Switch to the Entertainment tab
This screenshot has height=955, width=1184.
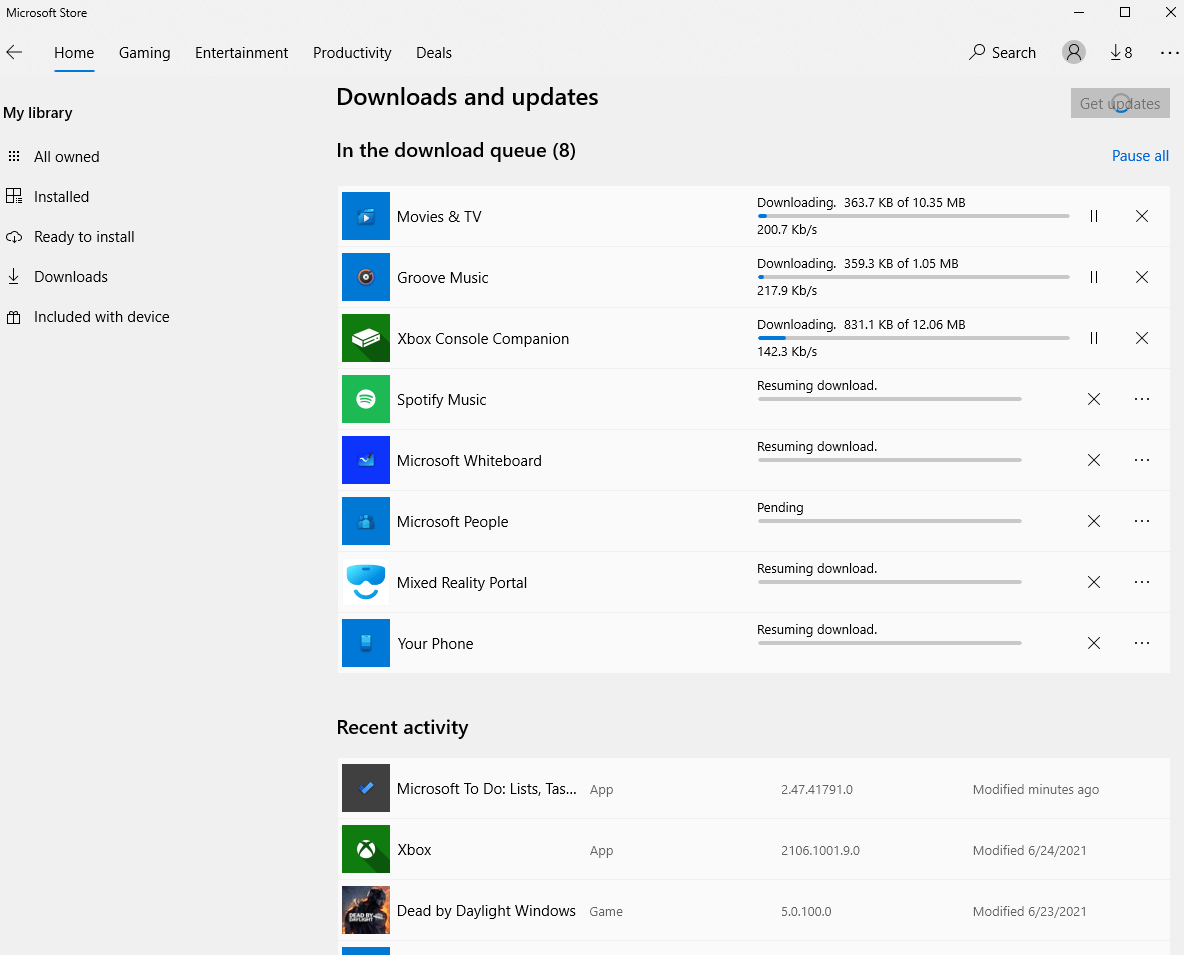point(242,53)
